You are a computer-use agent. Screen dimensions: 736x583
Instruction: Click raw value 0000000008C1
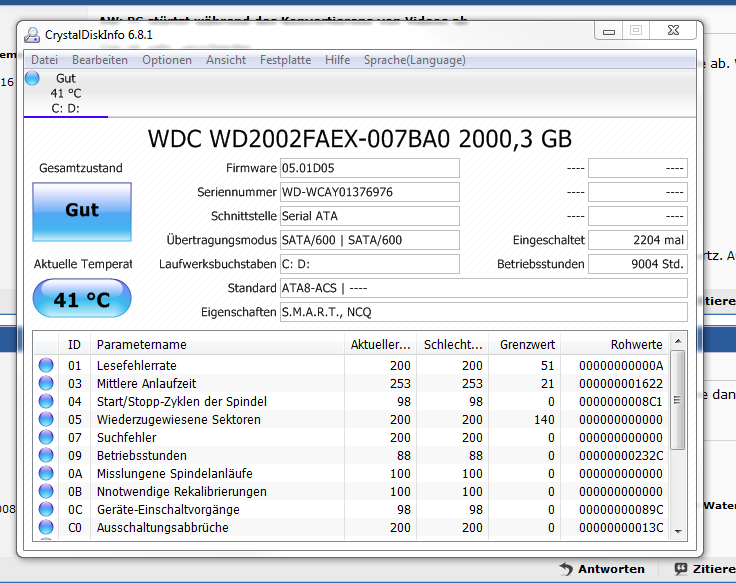(621, 401)
